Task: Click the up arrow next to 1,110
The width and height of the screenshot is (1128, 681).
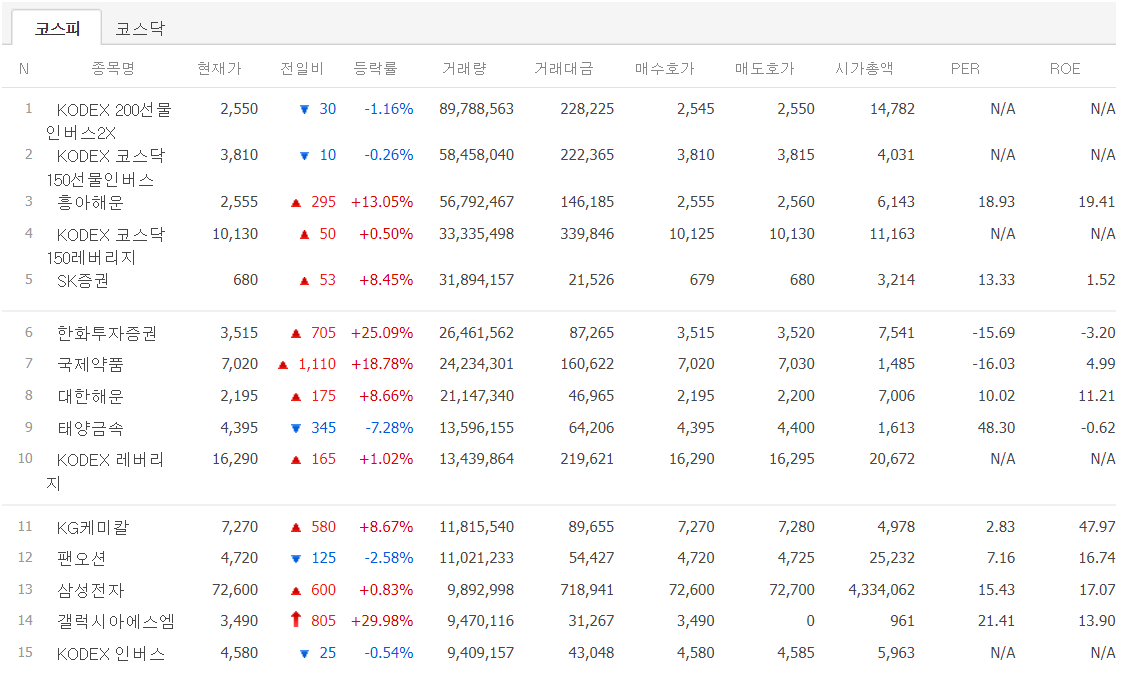Action: [283, 365]
